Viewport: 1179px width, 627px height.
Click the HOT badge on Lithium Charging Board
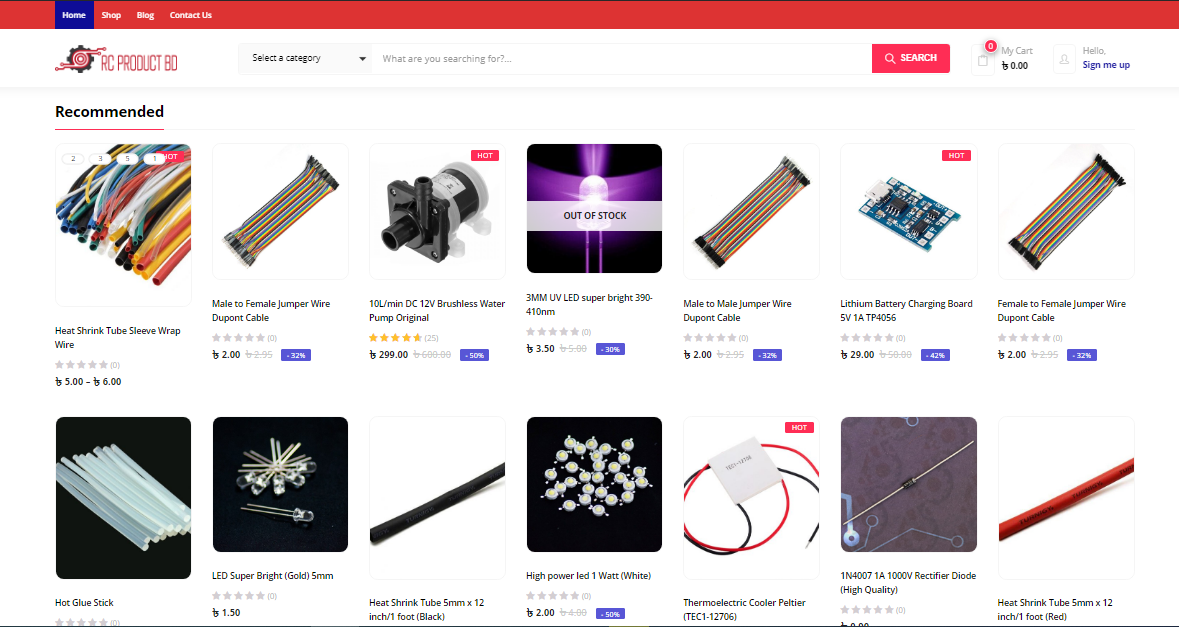(956, 156)
